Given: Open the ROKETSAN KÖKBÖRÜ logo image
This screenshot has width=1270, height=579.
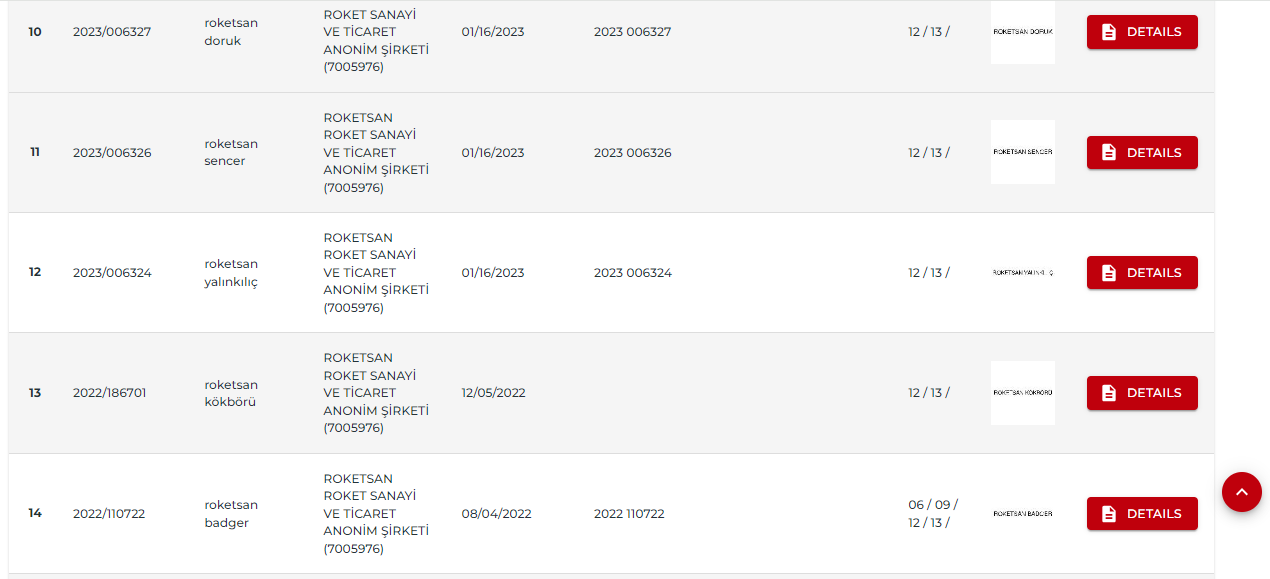Looking at the screenshot, I should coord(1022,393).
